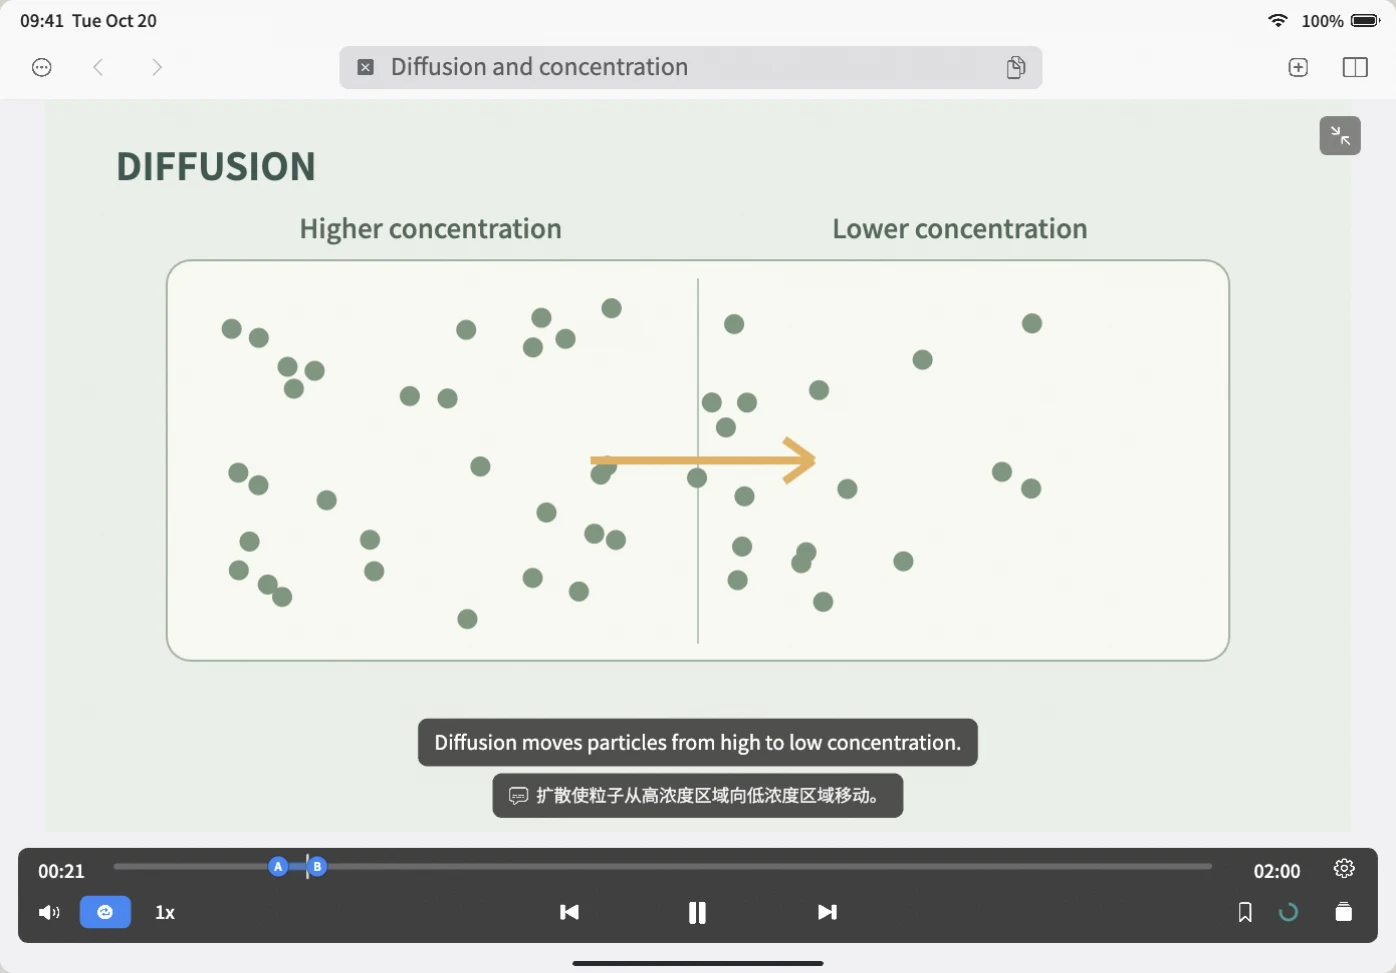Viewport: 1396px width, 973px height.
Task: Check the battery indicator in status bar
Action: pos(1365,20)
